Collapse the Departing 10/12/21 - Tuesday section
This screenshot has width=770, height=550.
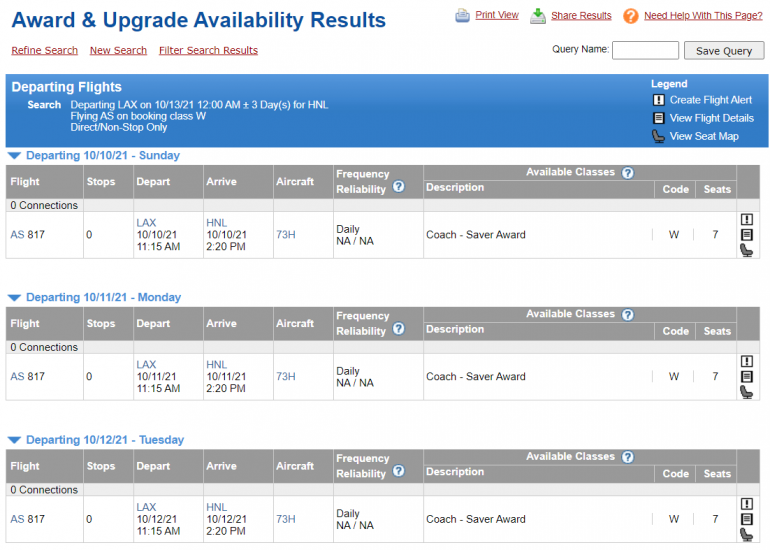[x=14, y=440]
